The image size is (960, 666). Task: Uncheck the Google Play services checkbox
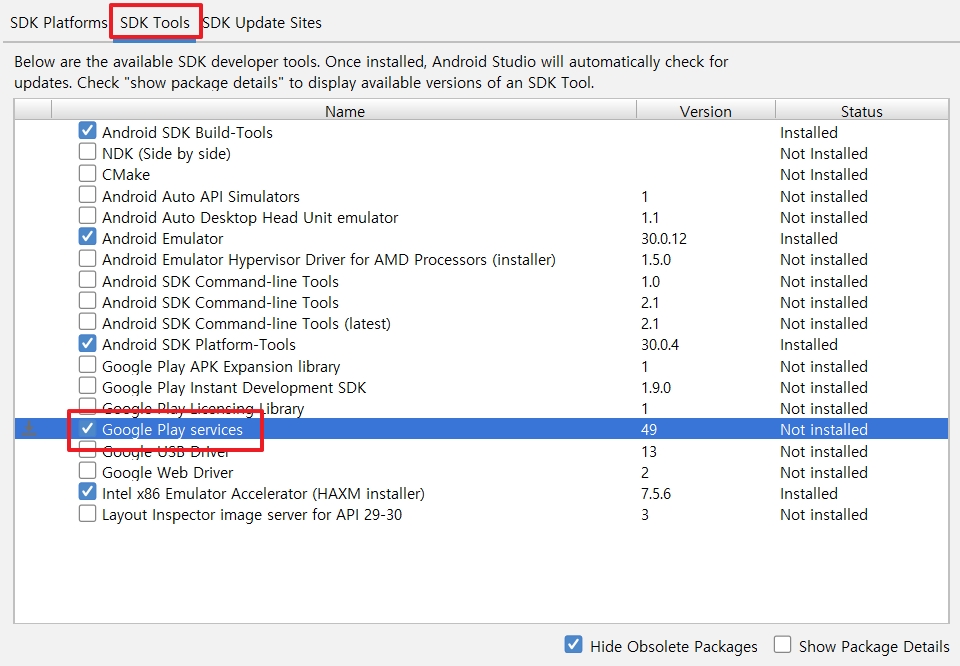tap(88, 428)
